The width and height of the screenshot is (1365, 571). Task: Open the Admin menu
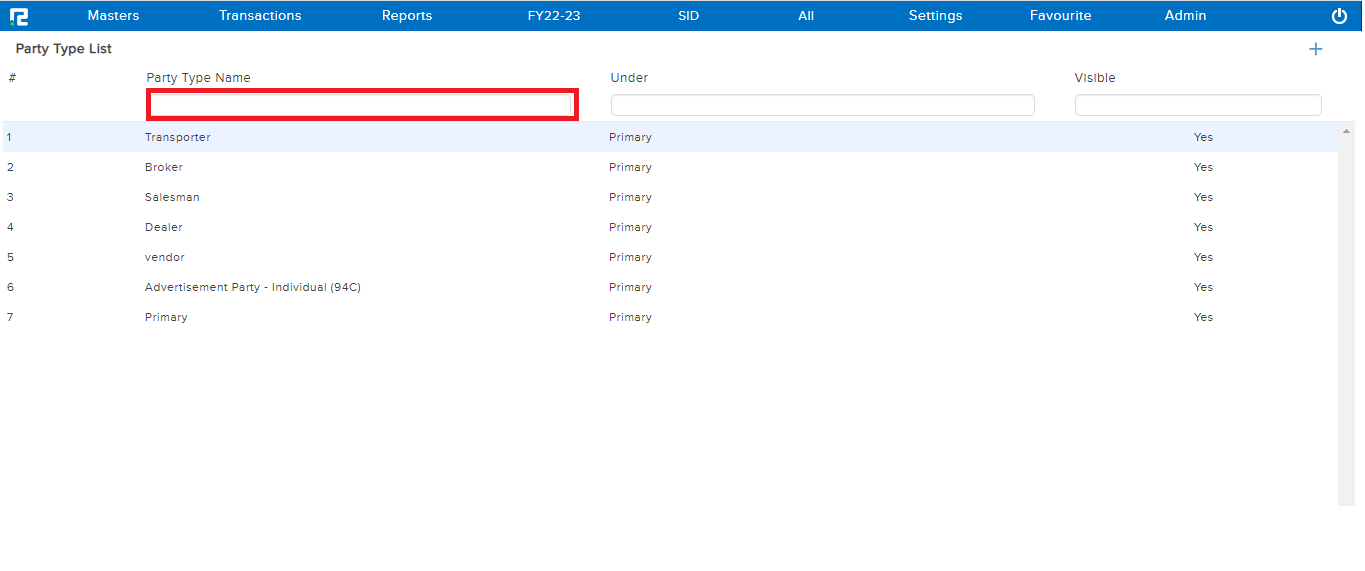(x=1185, y=16)
